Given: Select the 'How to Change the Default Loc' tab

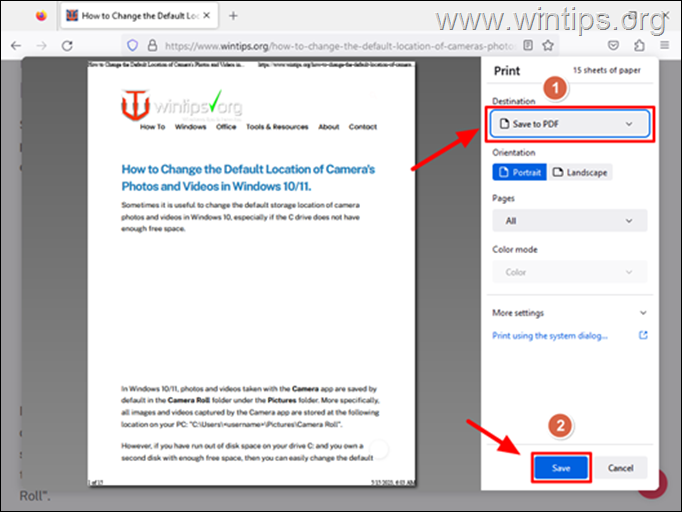Looking at the screenshot, I should point(139,16).
